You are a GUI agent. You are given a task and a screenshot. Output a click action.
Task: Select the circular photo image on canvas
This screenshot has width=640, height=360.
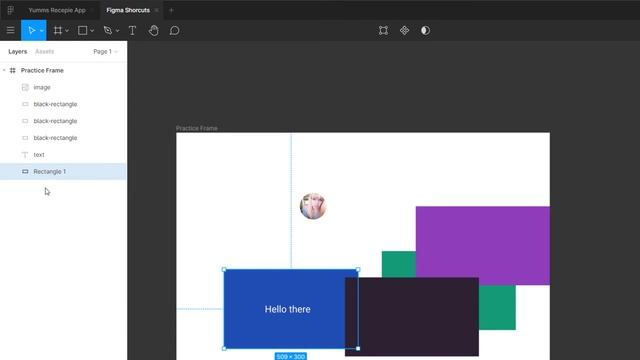pyautogui.click(x=313, y=206)
